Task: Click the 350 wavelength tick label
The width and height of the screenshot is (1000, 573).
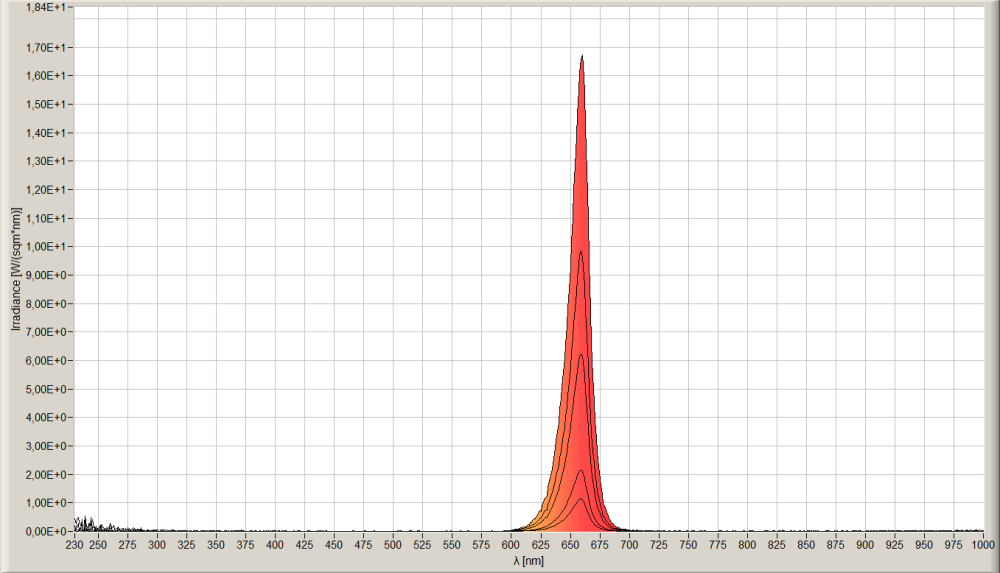Action: coord(216,545)
